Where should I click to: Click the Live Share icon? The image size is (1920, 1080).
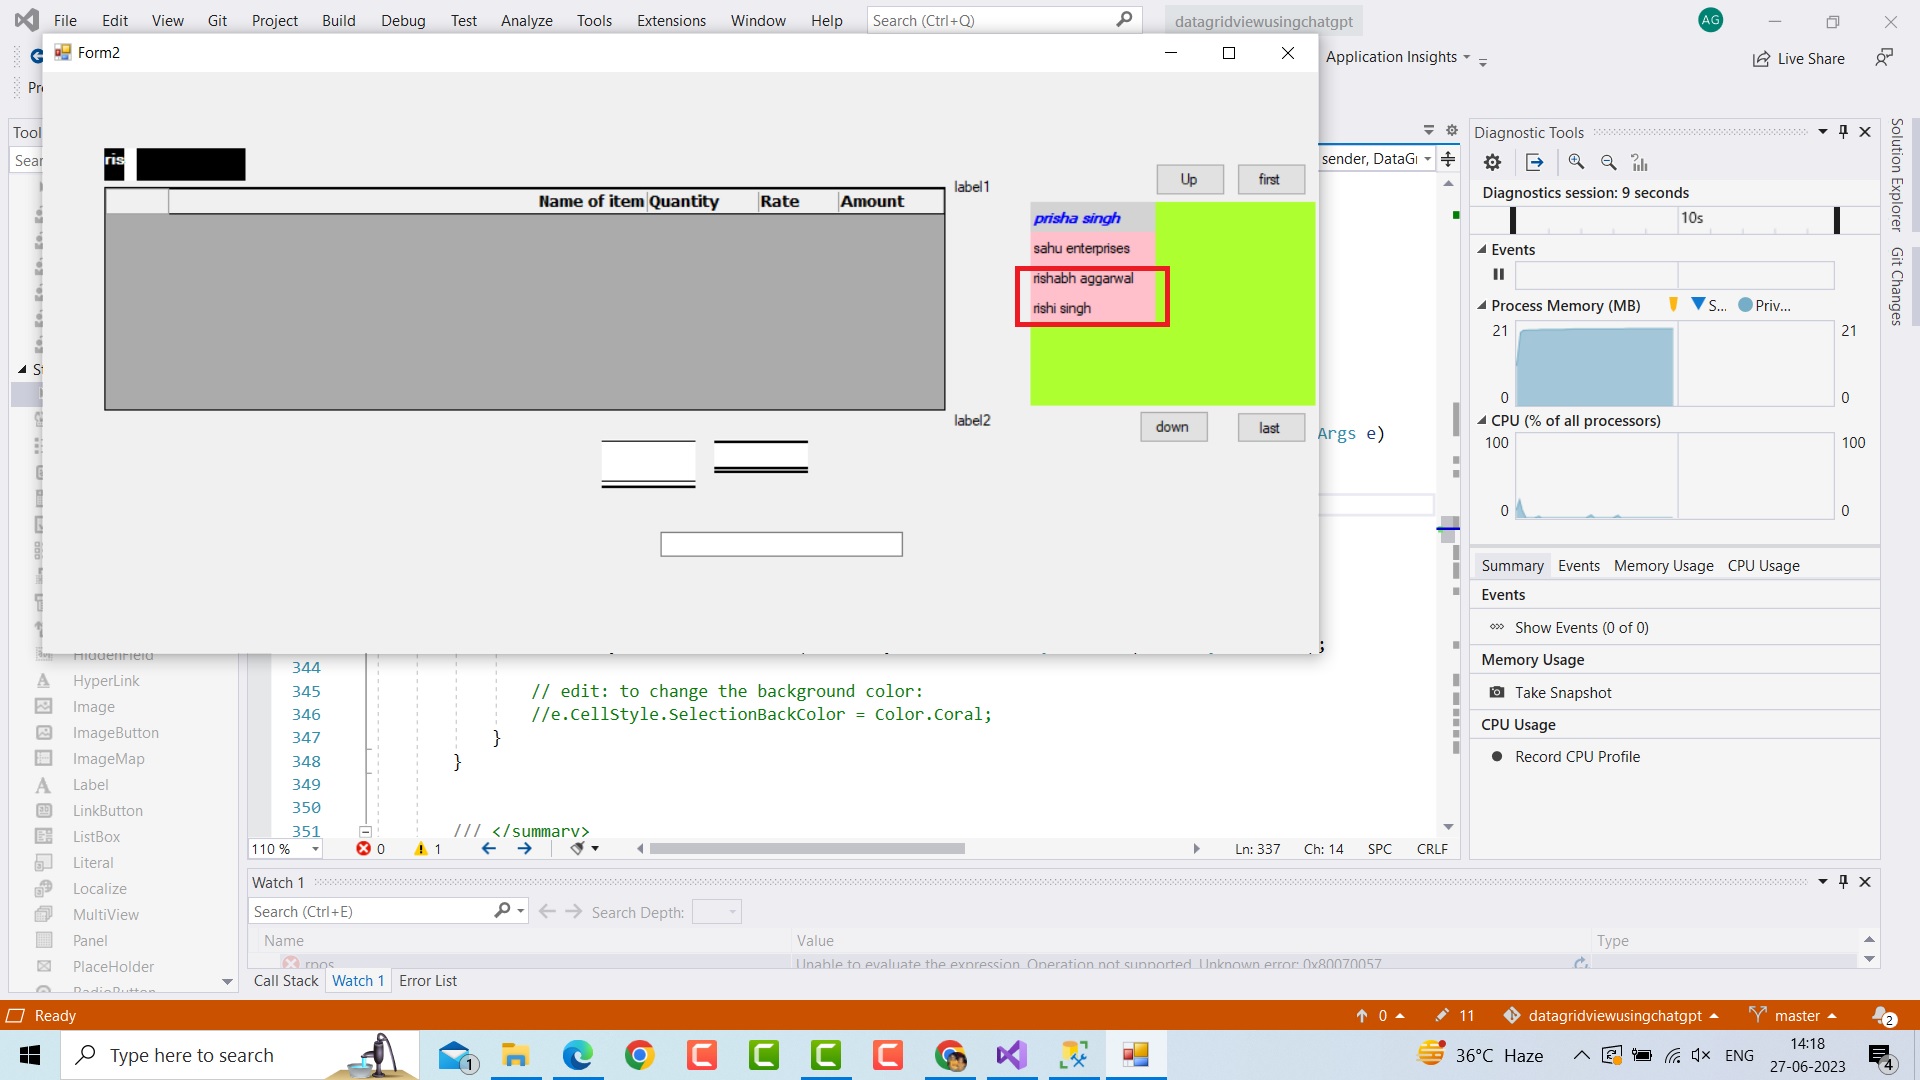click(1761, 59)
